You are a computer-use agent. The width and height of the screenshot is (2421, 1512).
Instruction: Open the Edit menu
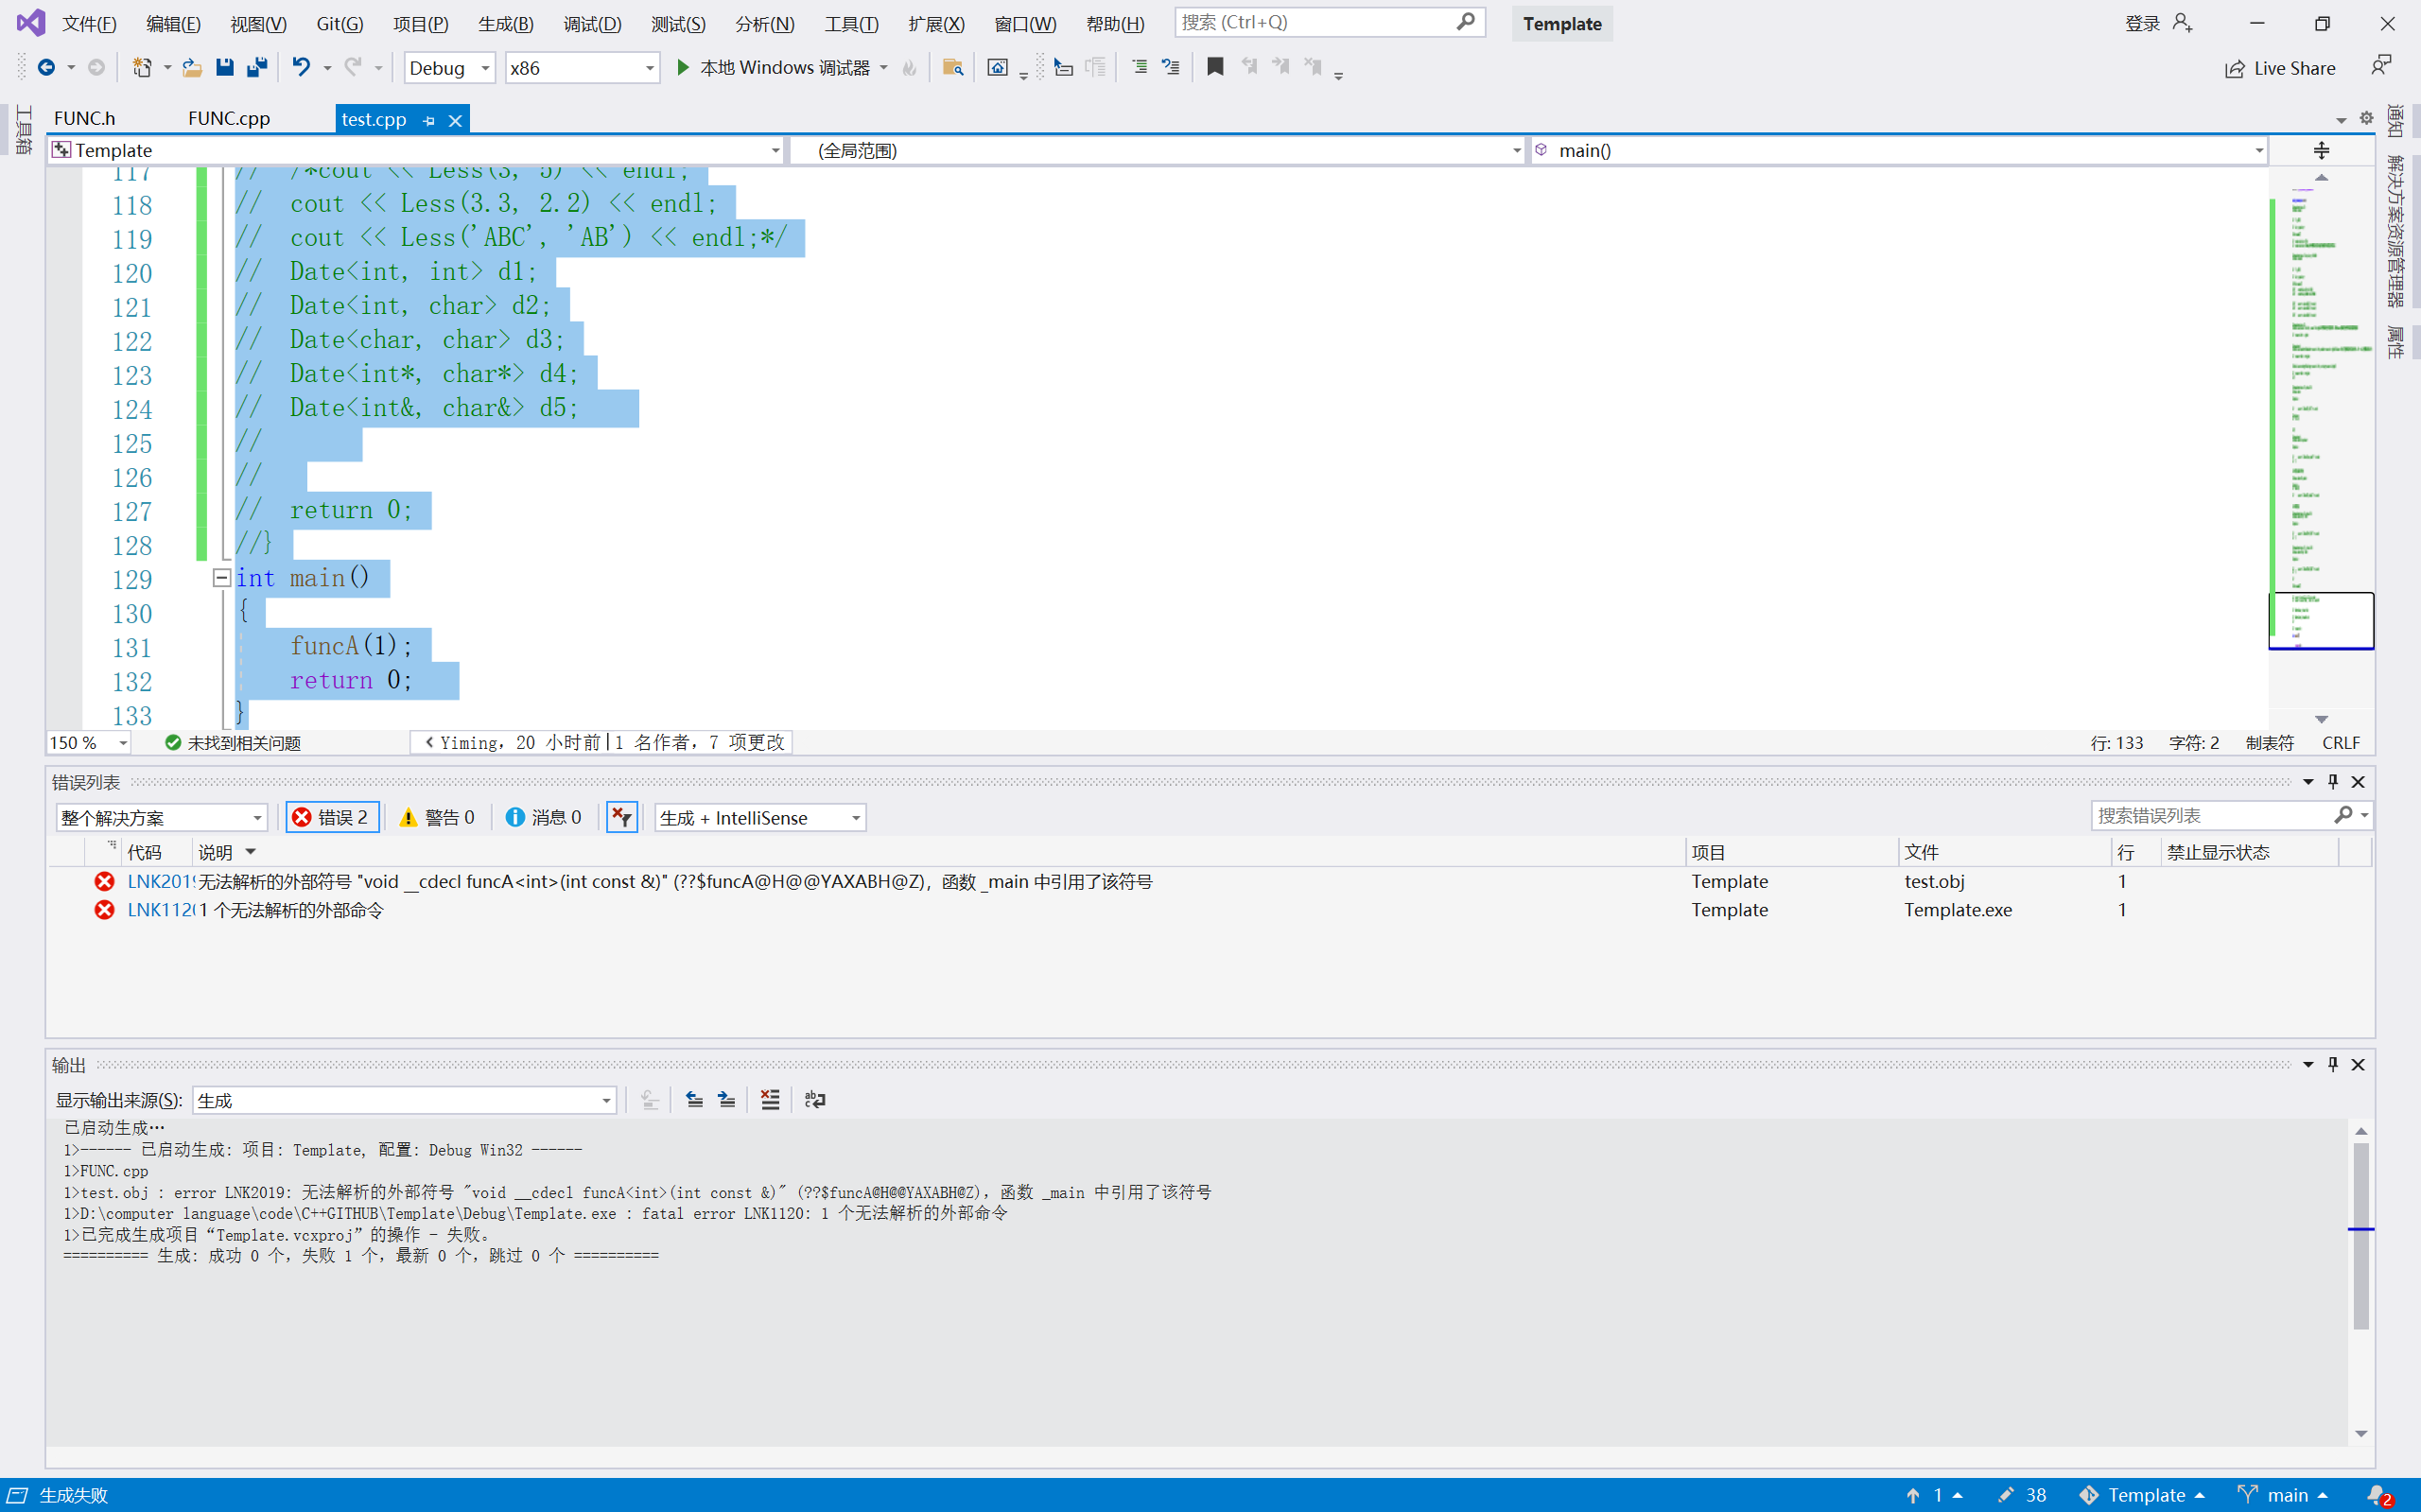pos(173,23)
